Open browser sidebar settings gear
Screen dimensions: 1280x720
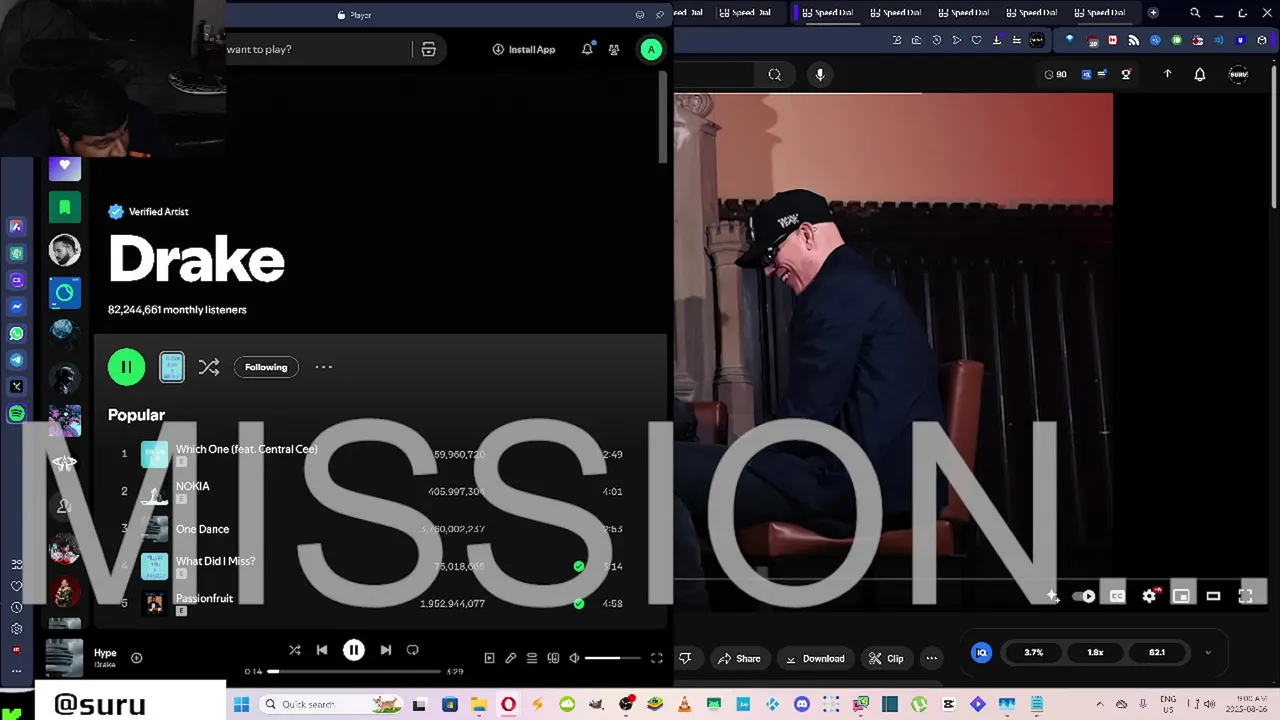pyautogui.click(x=16, y=629)
